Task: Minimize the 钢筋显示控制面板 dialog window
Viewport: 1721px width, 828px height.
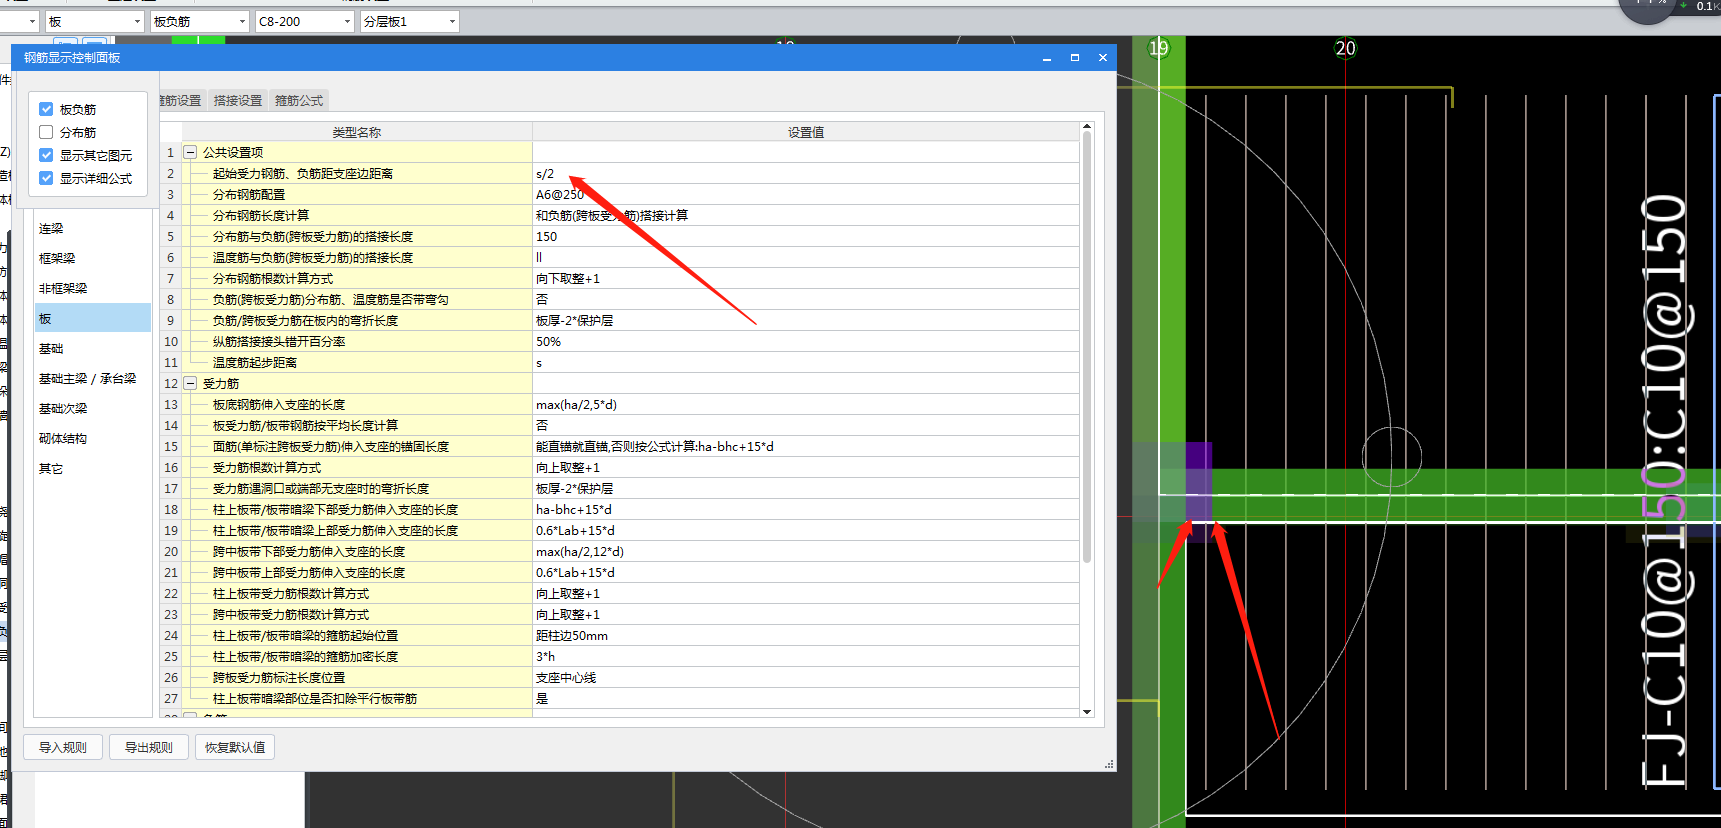Action: coord(1047,58)
